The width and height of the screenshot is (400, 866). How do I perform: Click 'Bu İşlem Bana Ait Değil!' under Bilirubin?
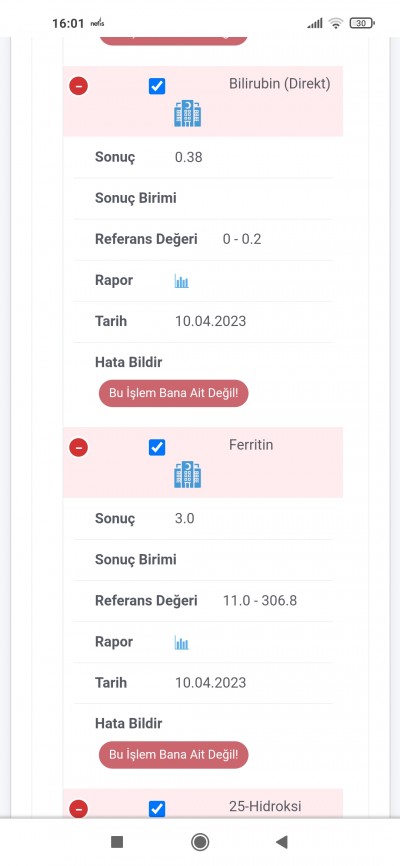pos(173,393)
